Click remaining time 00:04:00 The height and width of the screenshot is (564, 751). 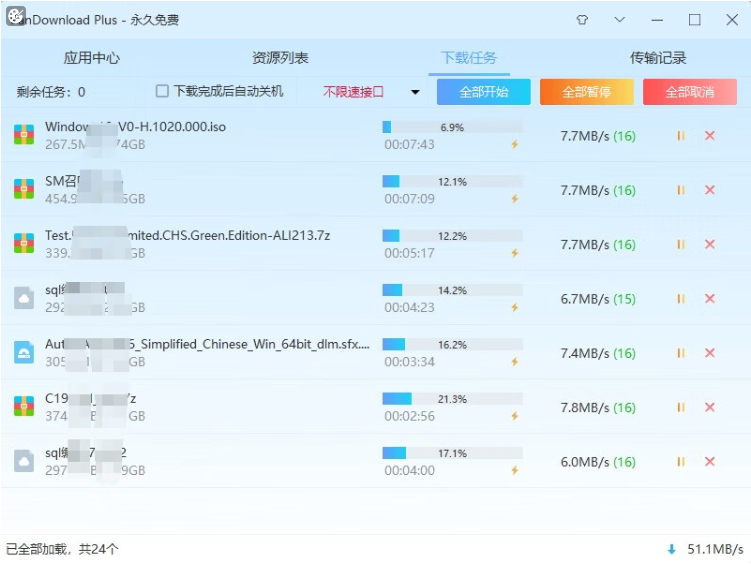409,470
